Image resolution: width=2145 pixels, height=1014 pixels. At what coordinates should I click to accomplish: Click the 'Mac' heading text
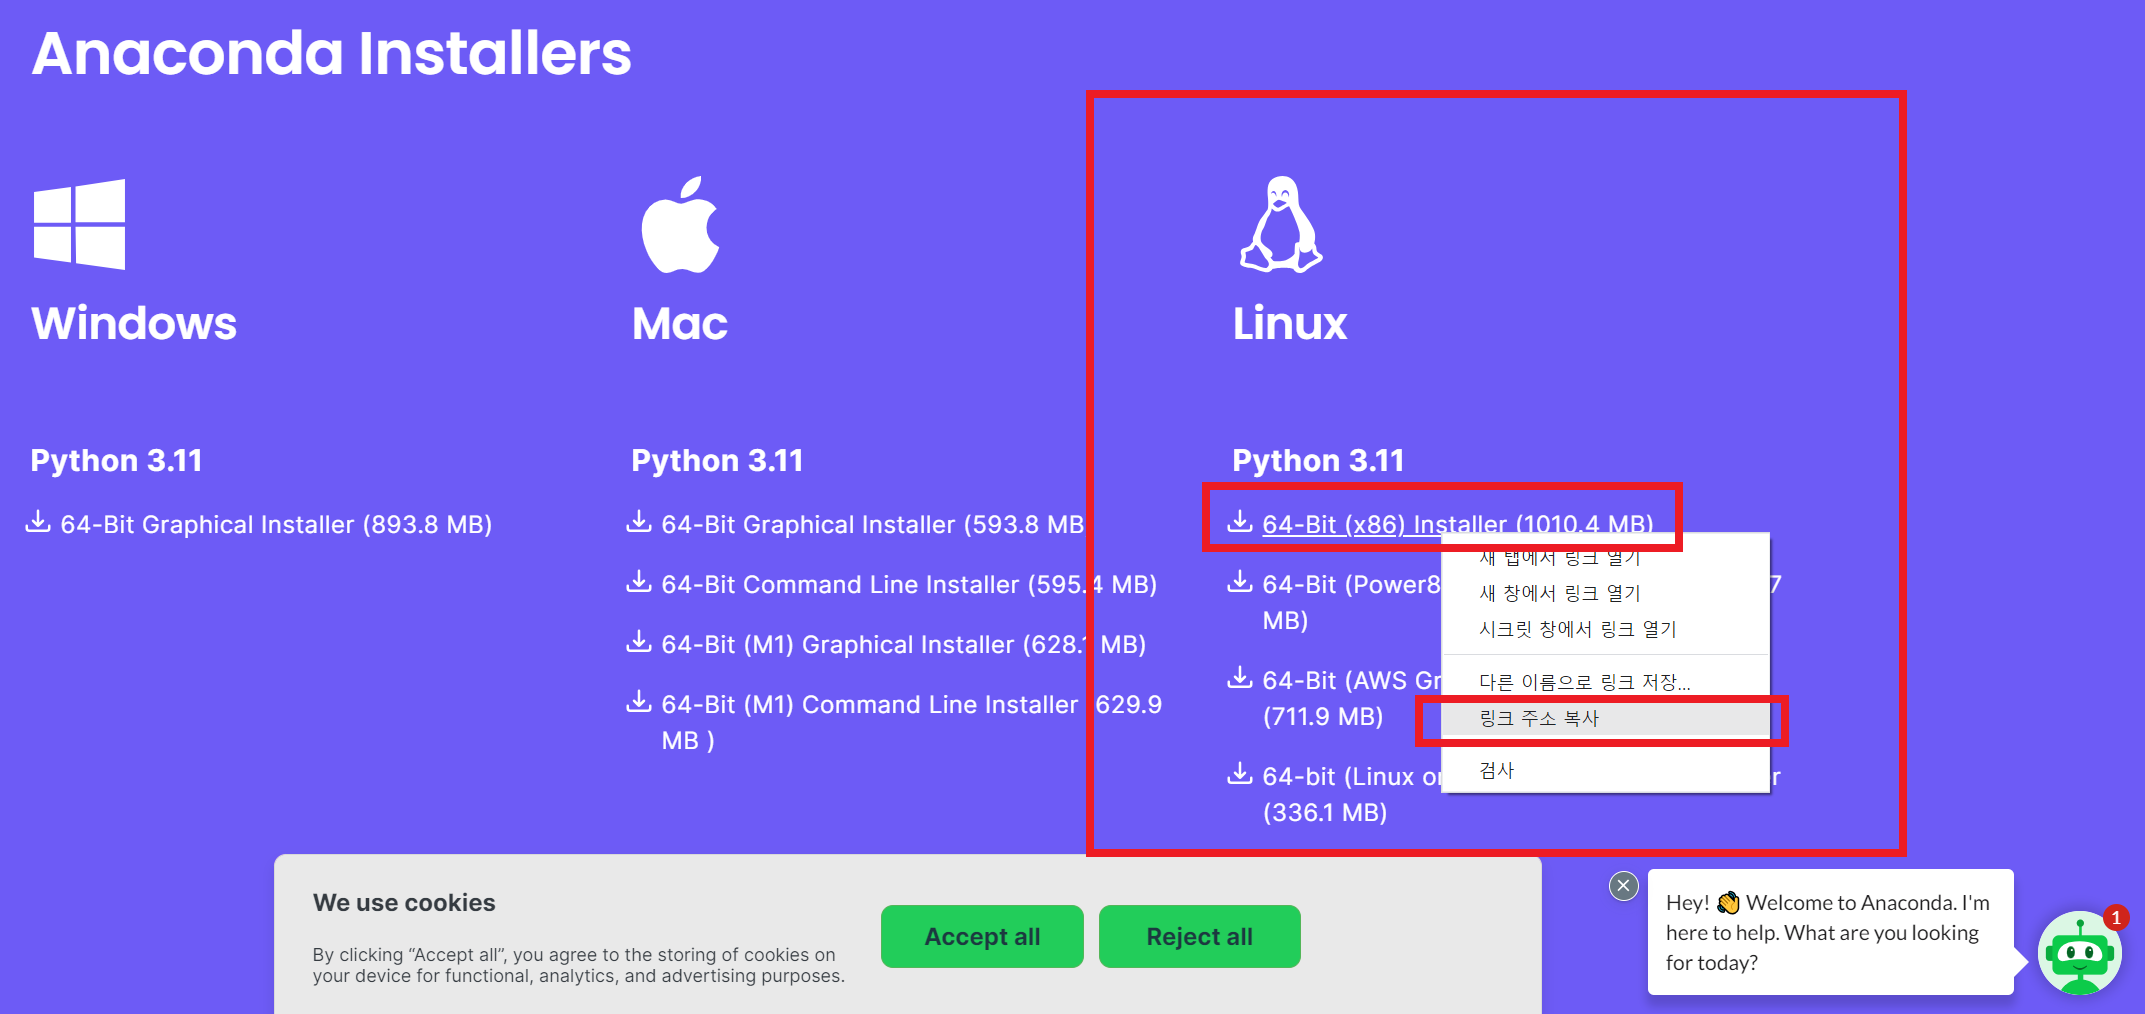[x=680, y=323]
